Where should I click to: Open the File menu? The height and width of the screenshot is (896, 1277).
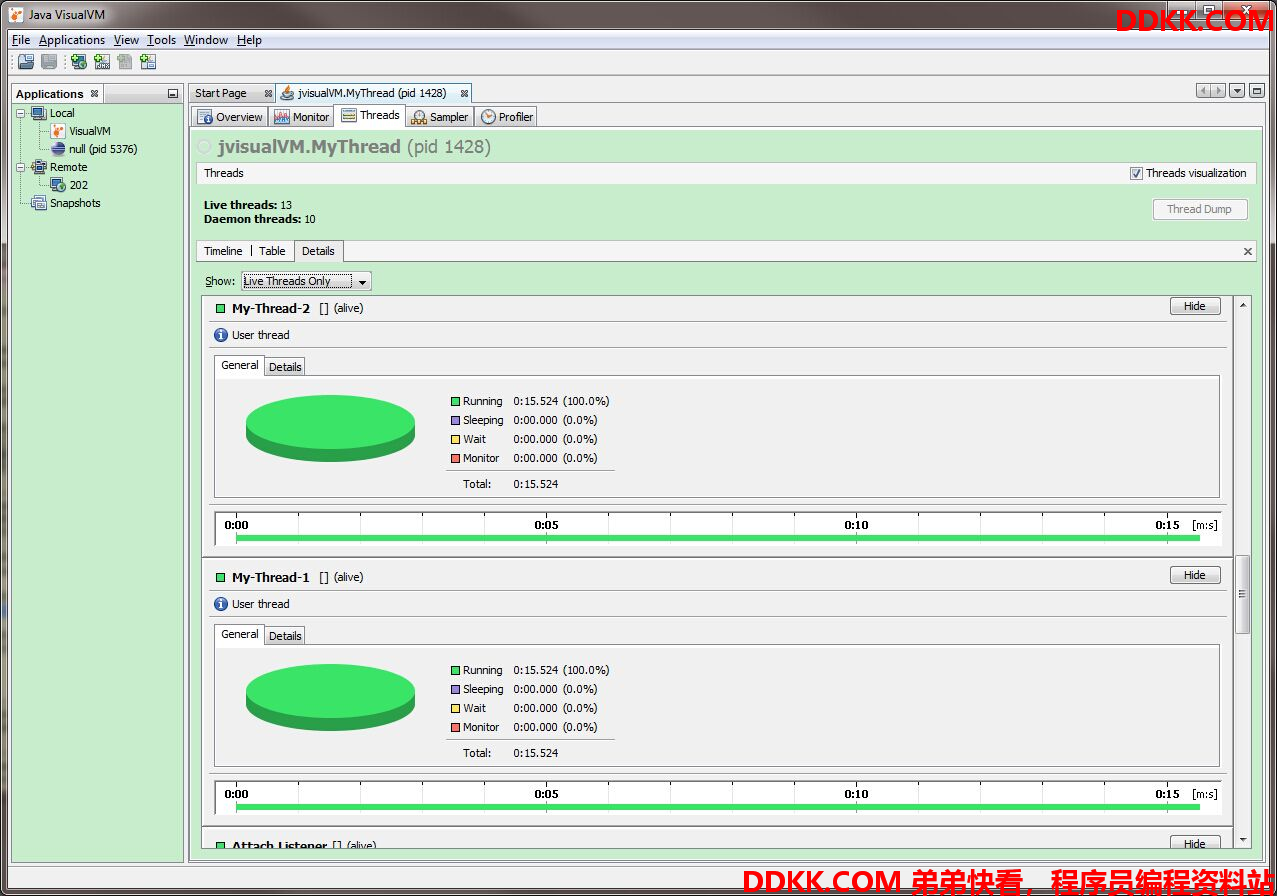tap(21, 40)
